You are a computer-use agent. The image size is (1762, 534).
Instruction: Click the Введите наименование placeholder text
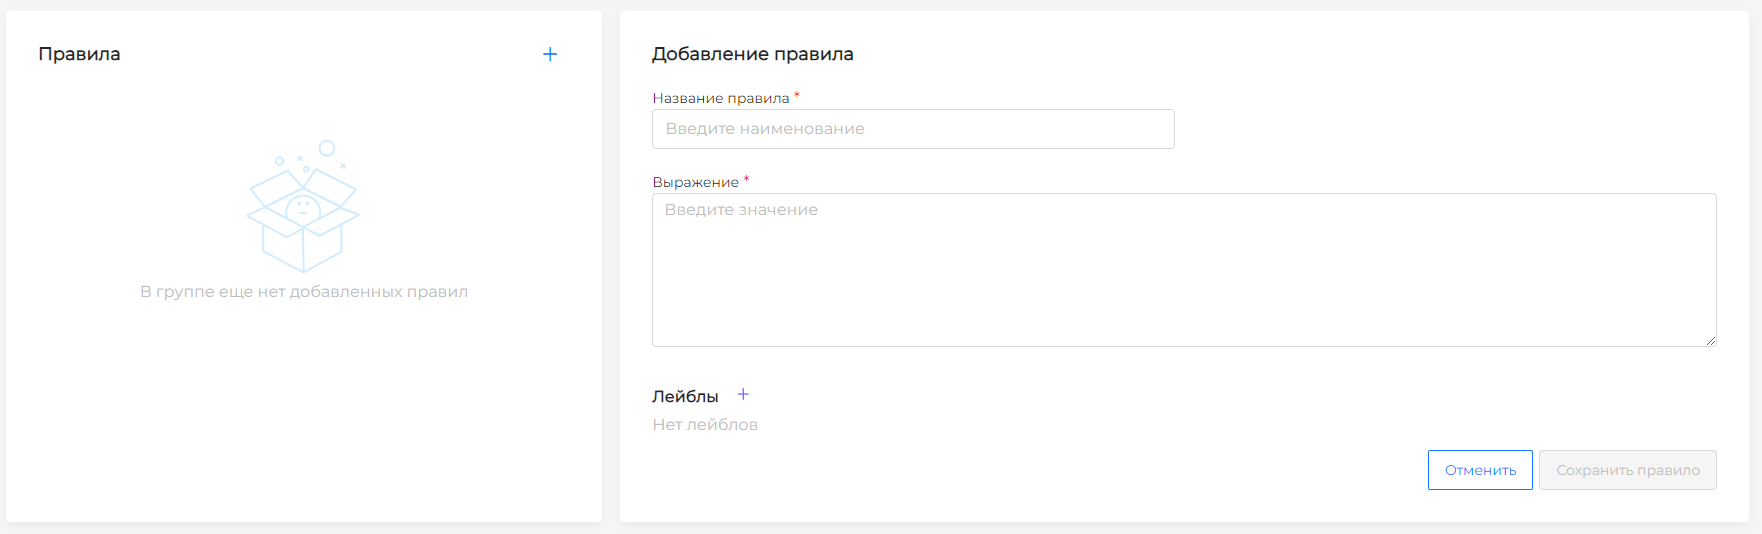pos(765,129)
